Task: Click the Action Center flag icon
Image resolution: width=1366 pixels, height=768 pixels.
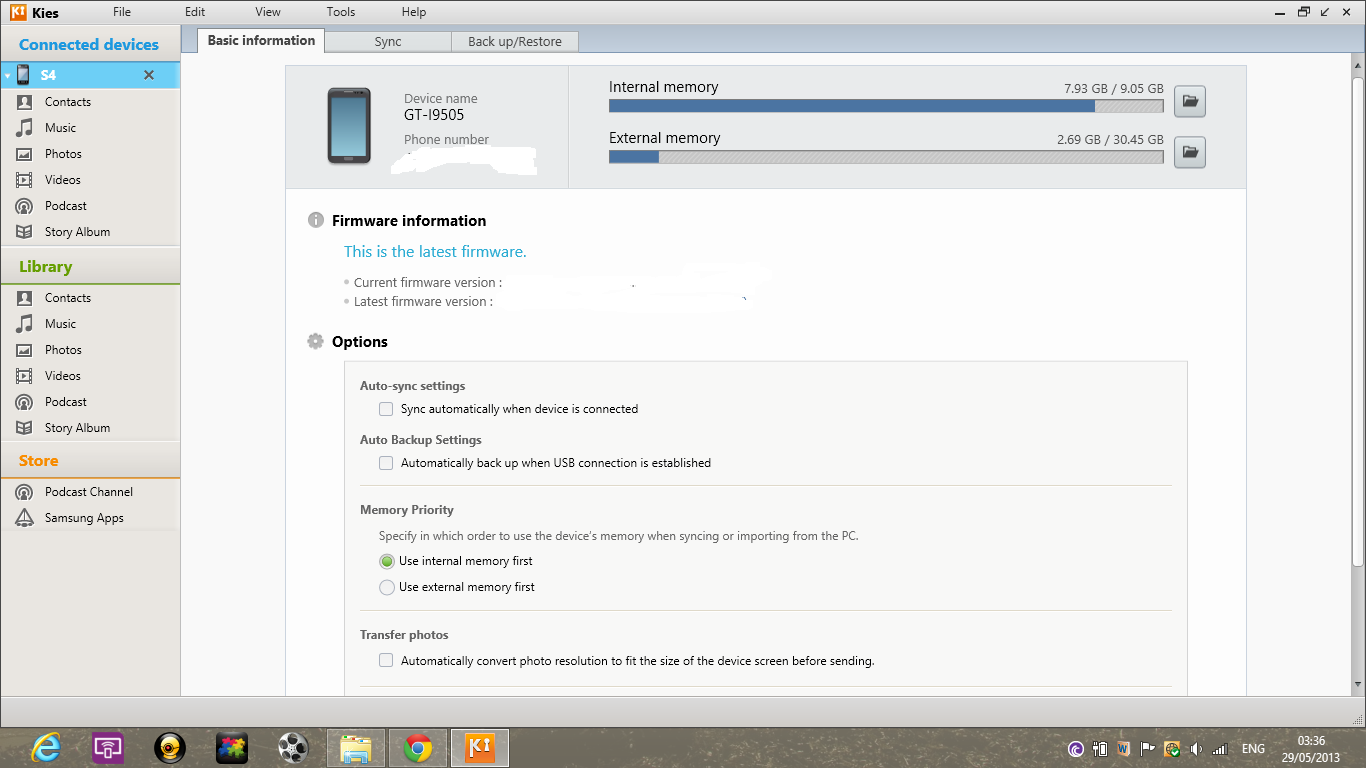Action: click(x=1147, y=748)
